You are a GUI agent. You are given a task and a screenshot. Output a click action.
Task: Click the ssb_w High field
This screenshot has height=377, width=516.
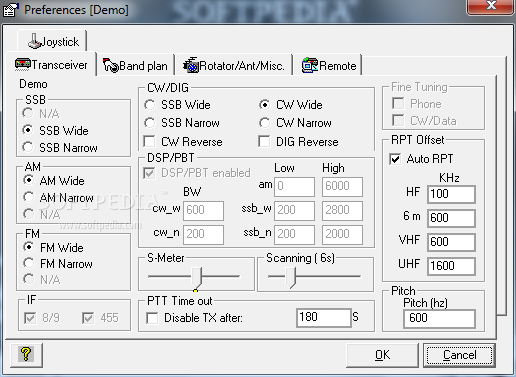click(342, 210)
